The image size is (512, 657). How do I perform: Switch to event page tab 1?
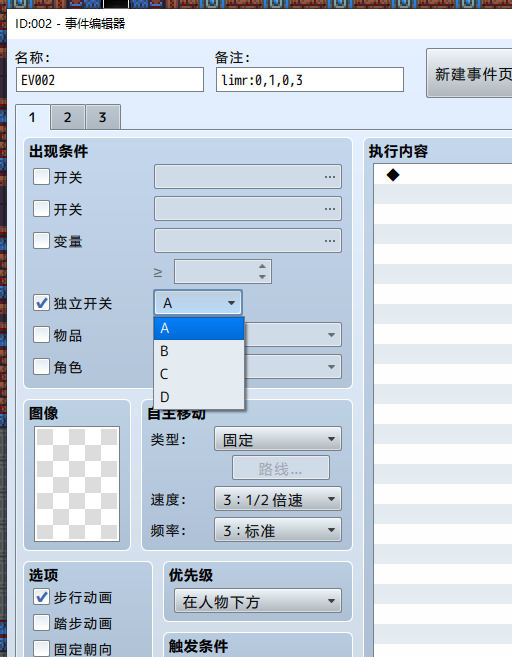[x=33, y=117]
